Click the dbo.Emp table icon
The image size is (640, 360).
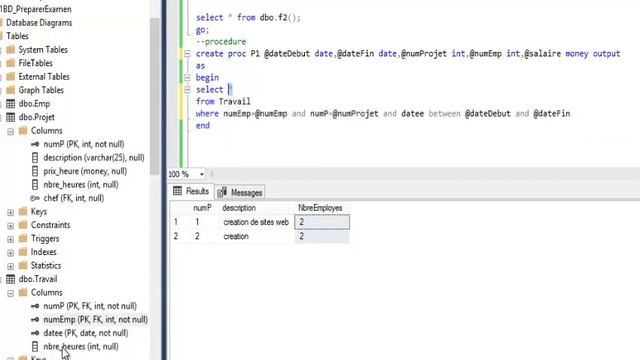11,104
